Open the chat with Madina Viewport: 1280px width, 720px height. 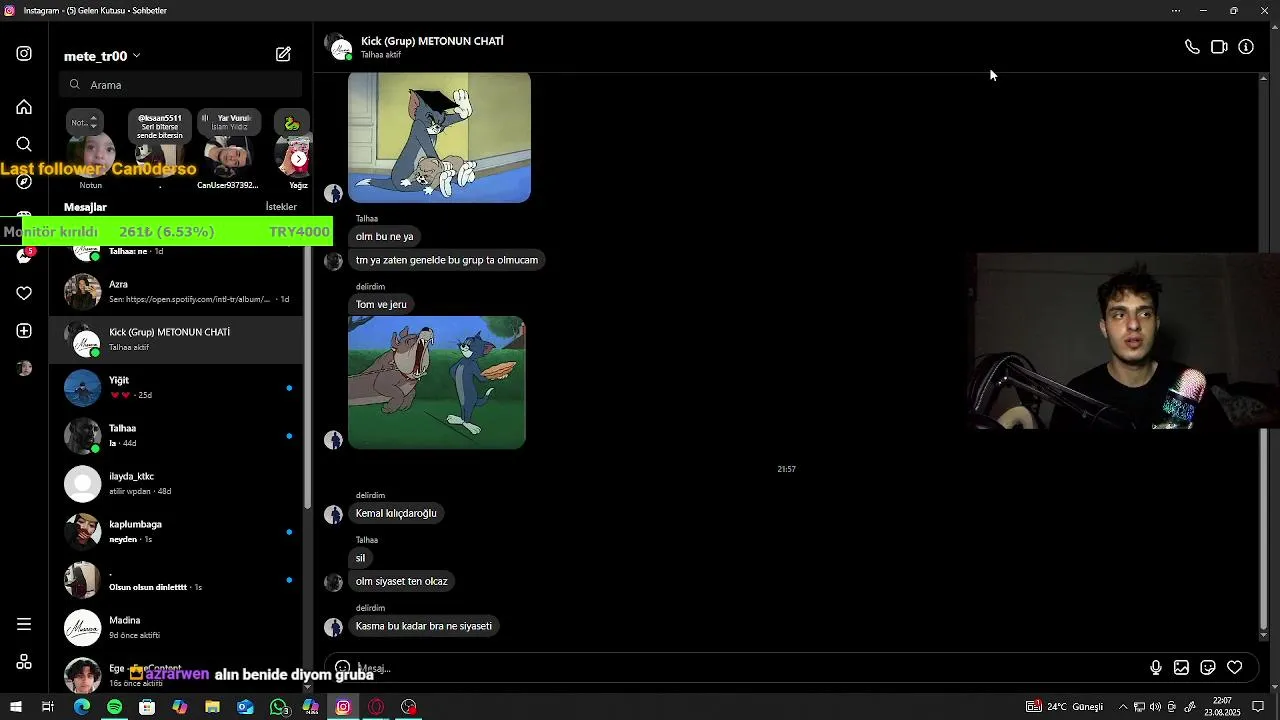[x=177, y=627]
